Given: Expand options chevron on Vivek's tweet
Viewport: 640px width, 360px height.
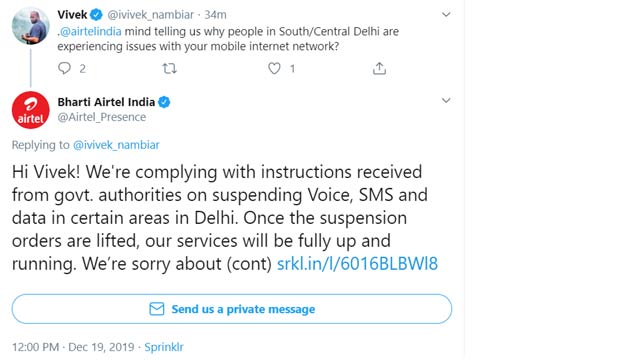Looking at the screenshot, I should (x=446, y=15).
